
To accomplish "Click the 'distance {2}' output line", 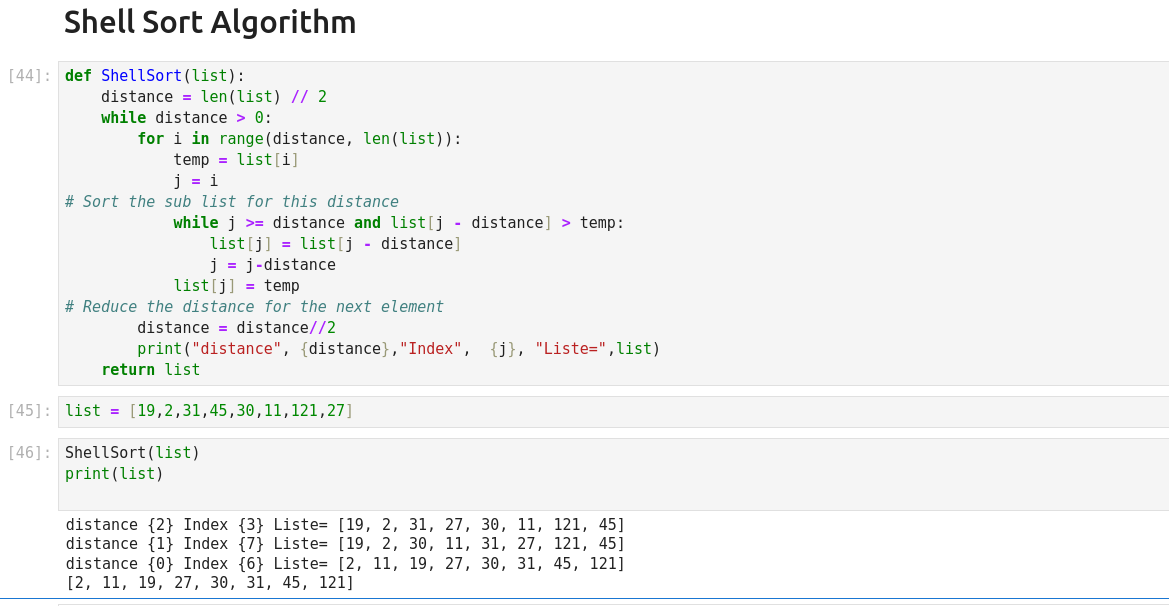I will [345, 525].
